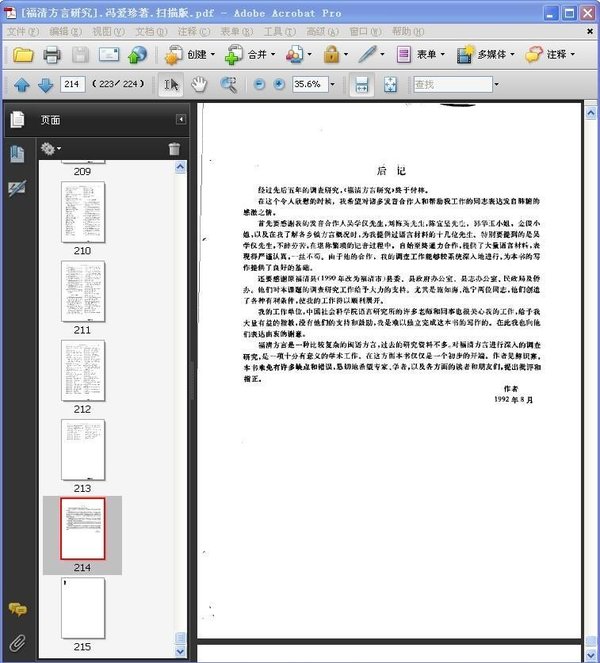Zoom out with the minus button
This screenshot has width=600, height=663.
point(259,85)
